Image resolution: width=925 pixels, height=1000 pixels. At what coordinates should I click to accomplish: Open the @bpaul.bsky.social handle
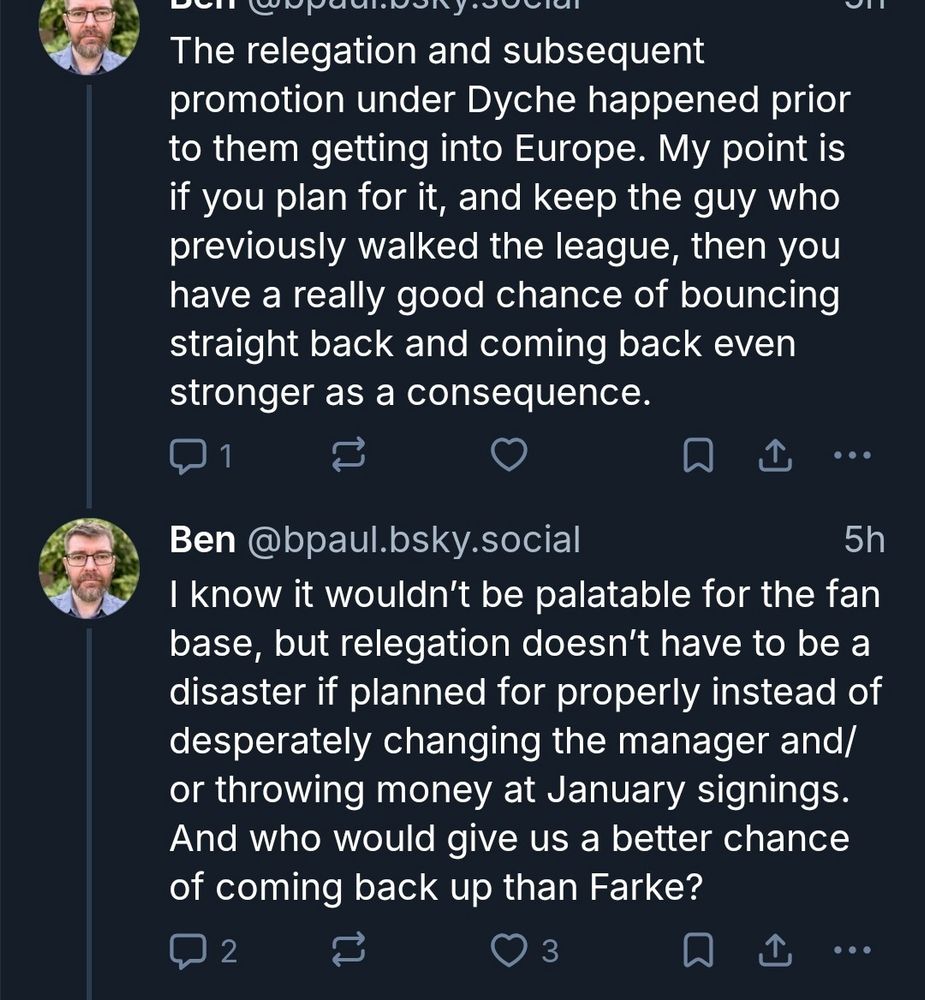(x=413, y=541)
